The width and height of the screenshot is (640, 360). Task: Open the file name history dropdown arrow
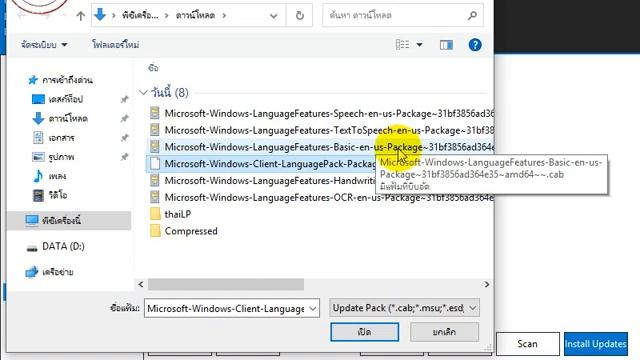pos(313,308)
